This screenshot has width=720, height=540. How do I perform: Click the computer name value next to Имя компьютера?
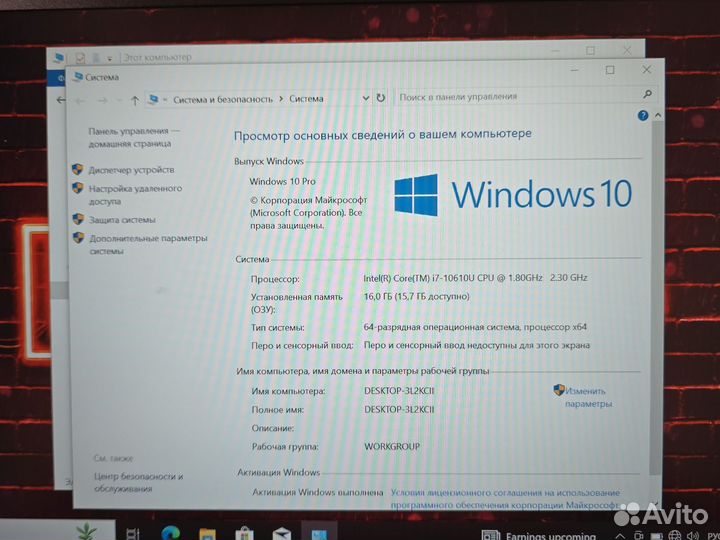(x=399, y=391)
